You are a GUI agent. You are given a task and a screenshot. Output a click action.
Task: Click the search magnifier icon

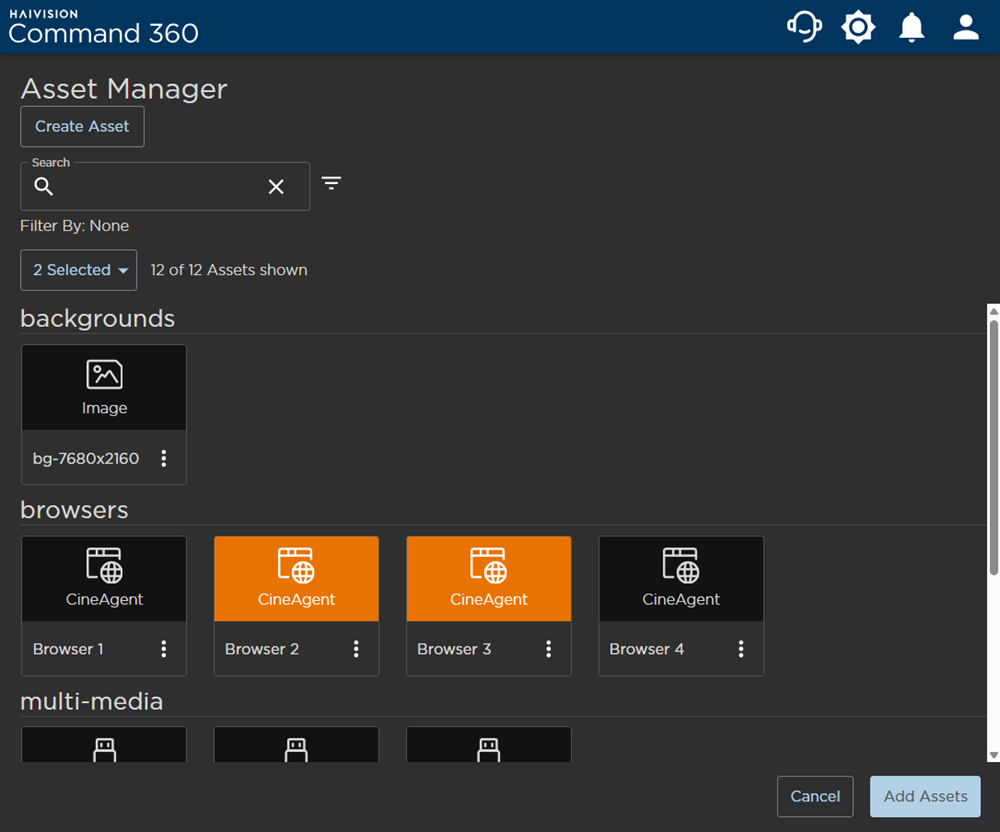(x=43, y=186)
